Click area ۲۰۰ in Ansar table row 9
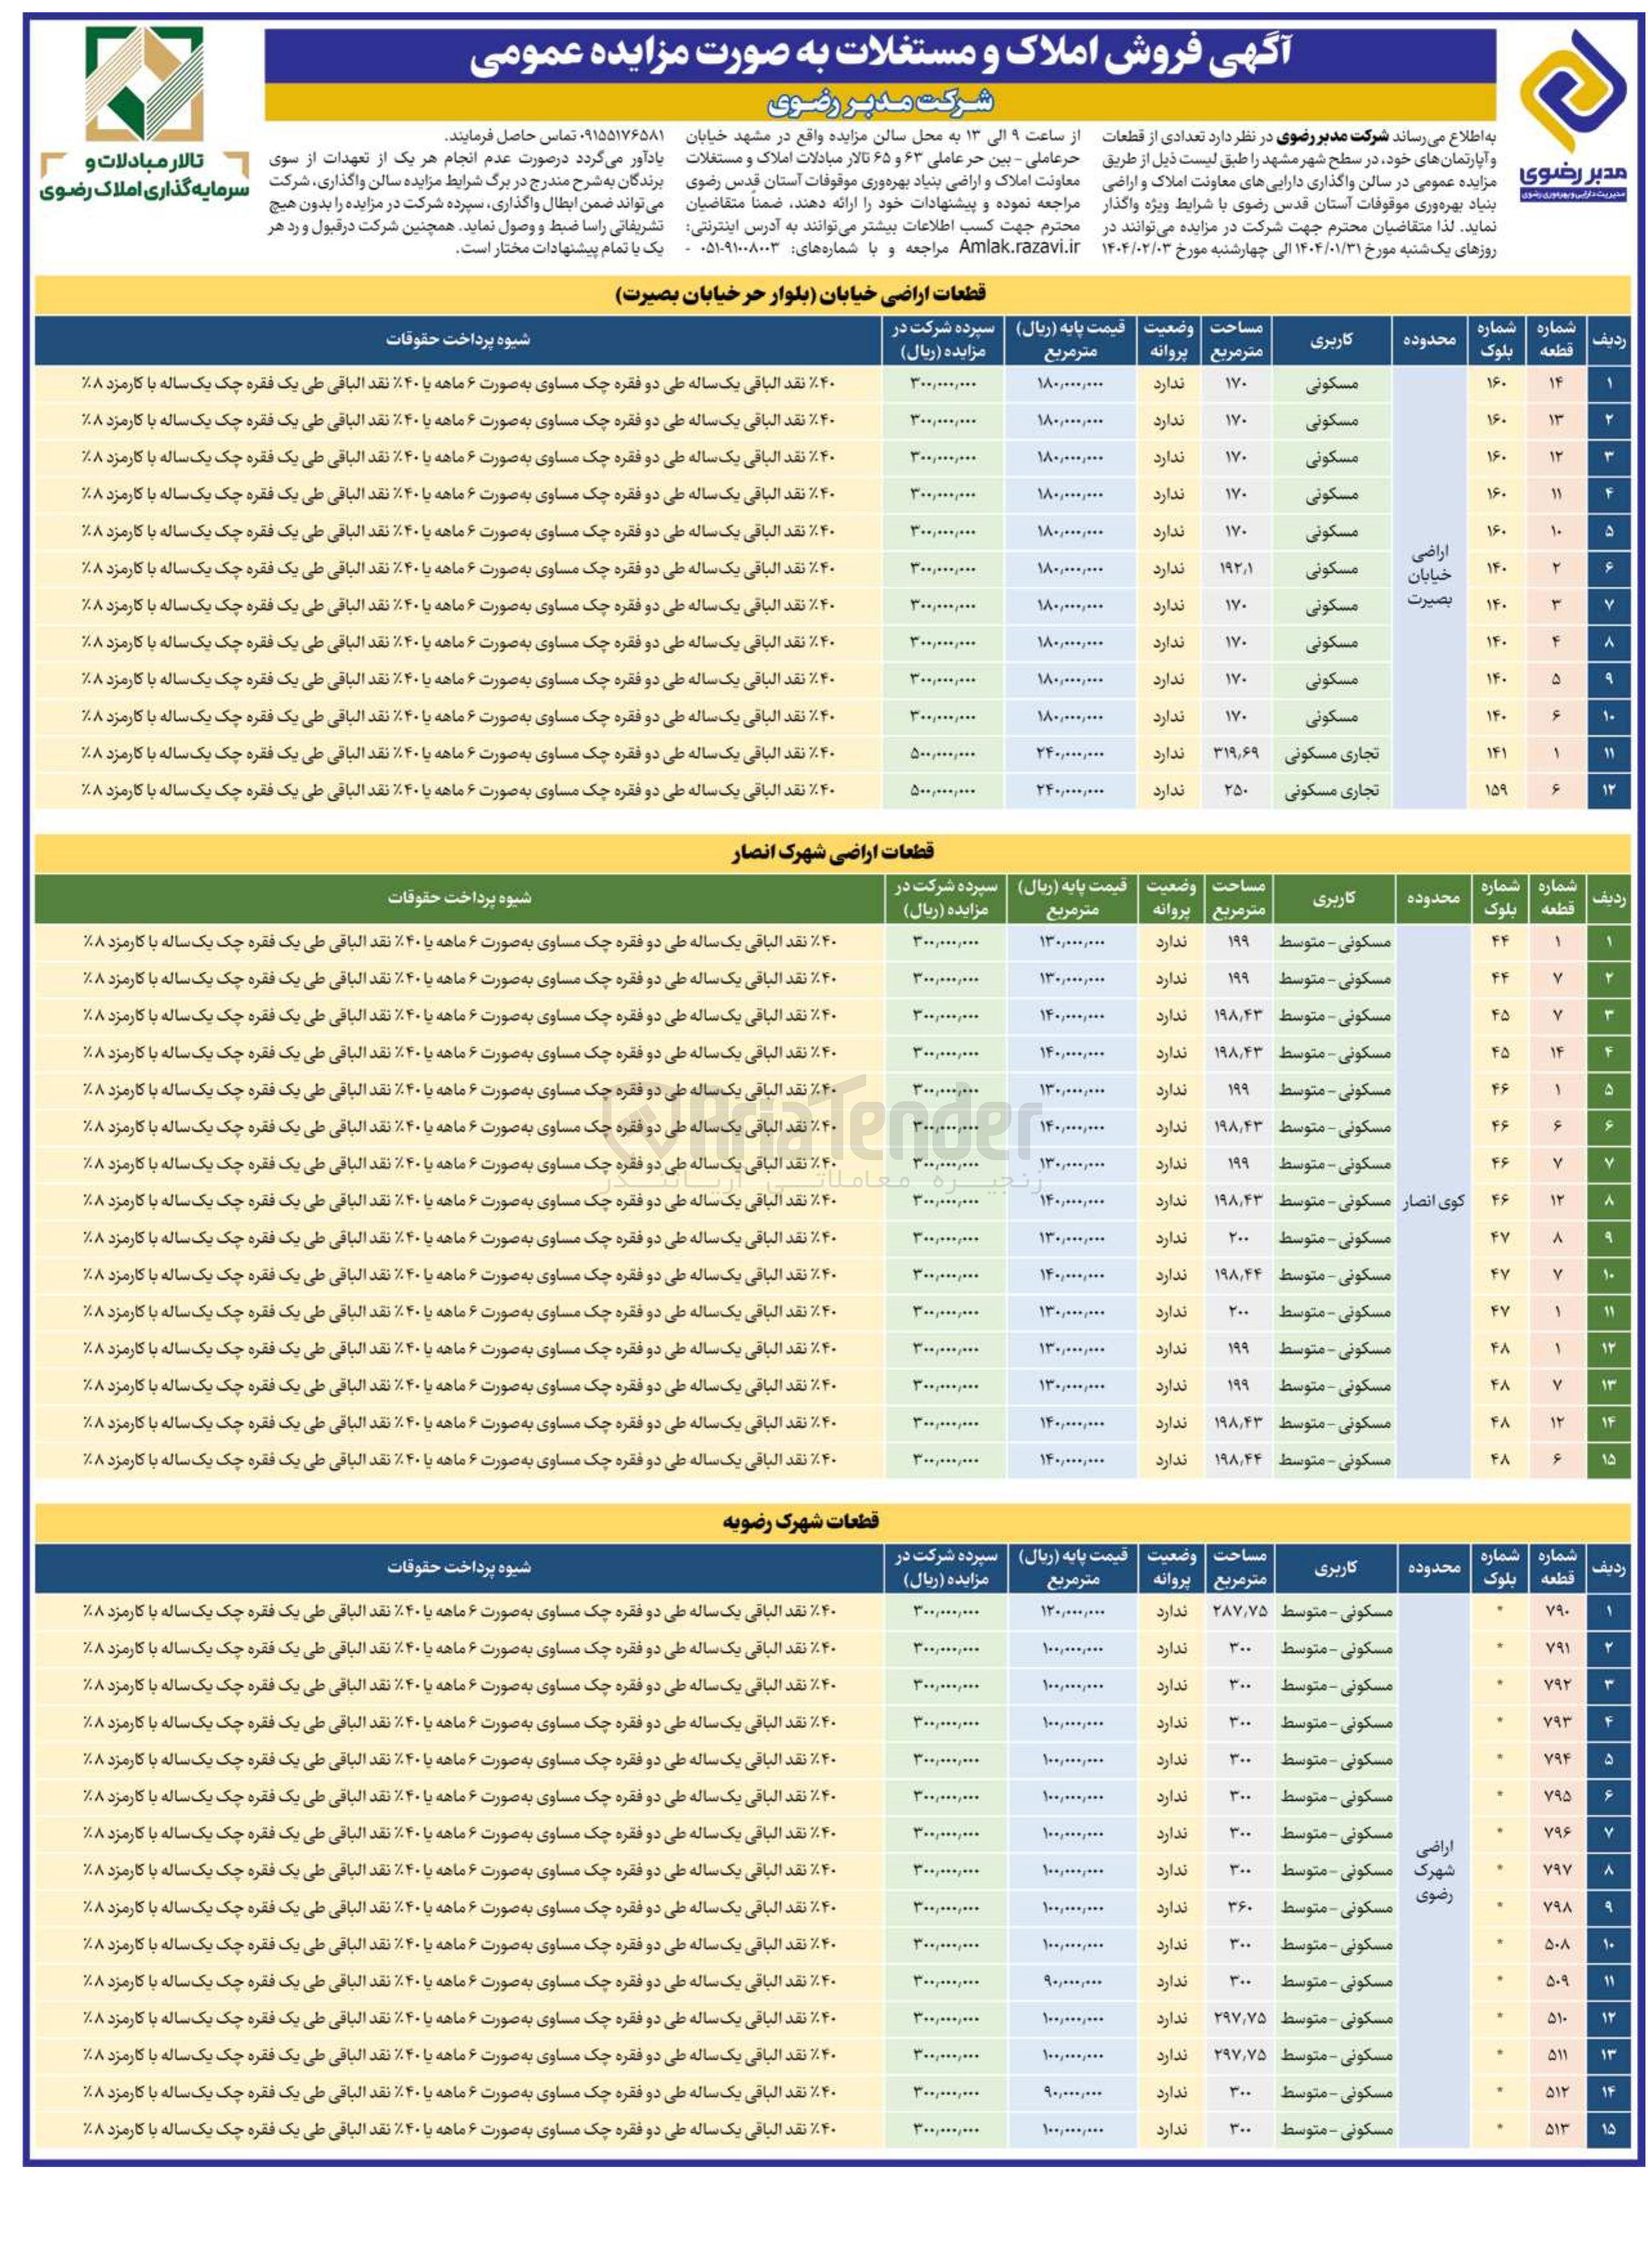 pos(1238,1239)
